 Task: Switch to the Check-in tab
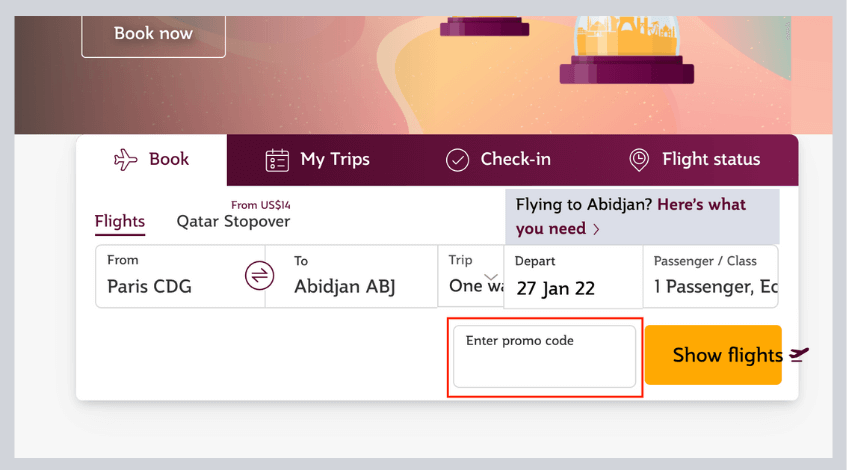point(498,160)
